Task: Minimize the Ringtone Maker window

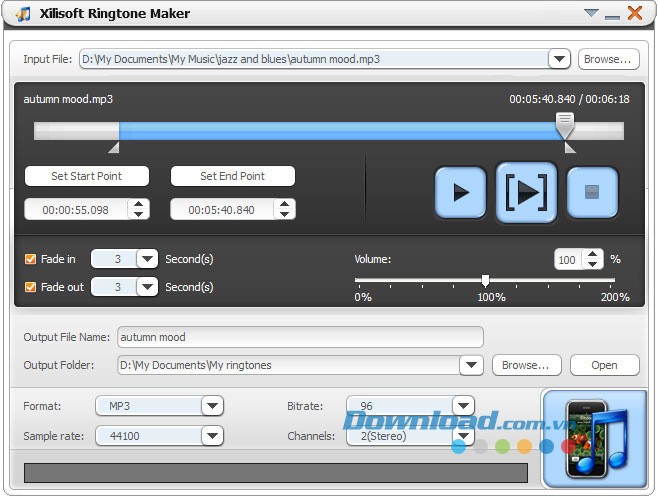Action: coord(612,17)
